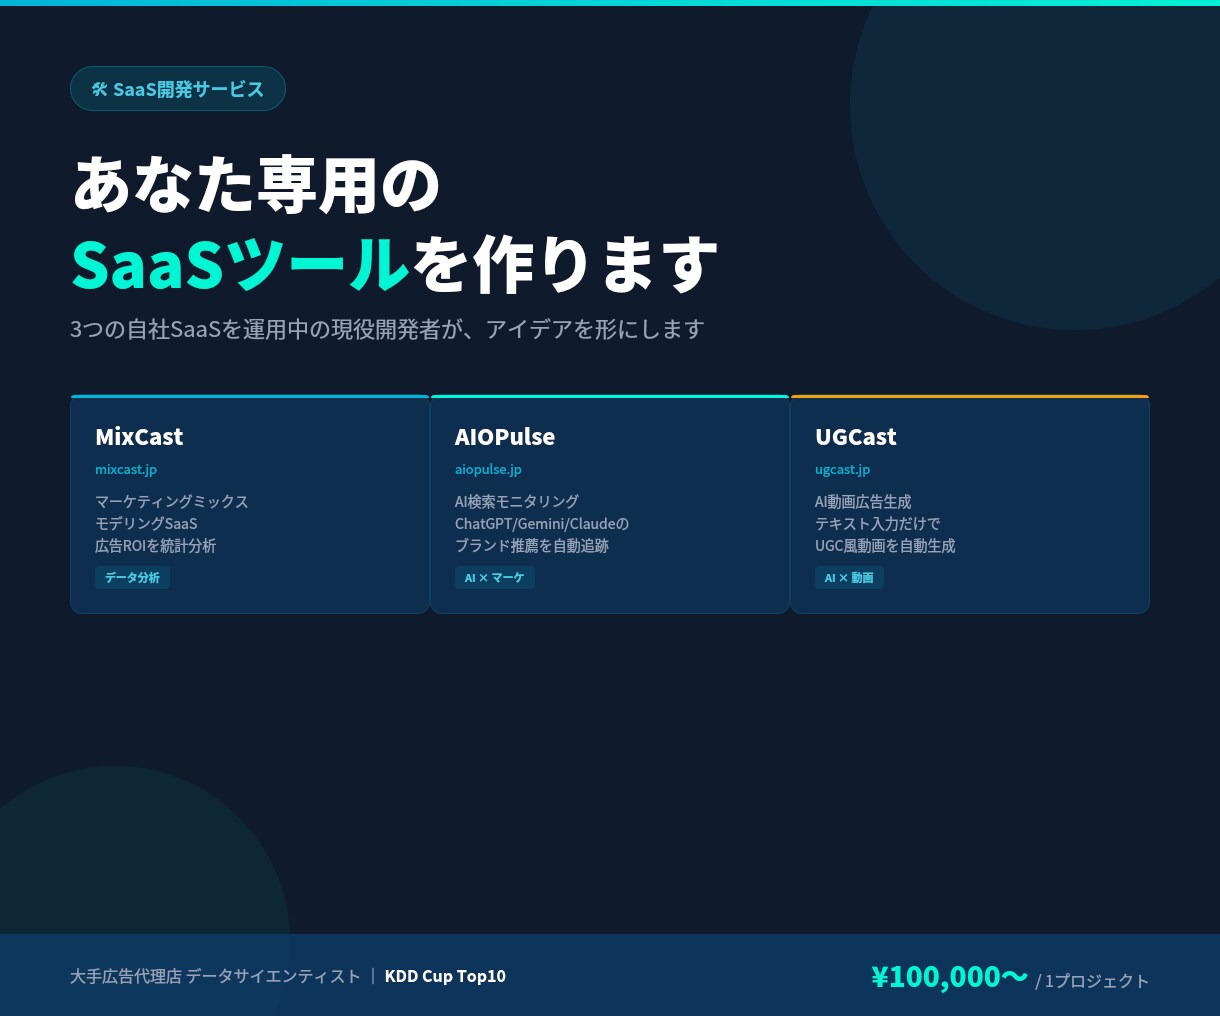
Task: Open the AIOPulse card title
Action: pyautogui.click(x=505, y=437)
